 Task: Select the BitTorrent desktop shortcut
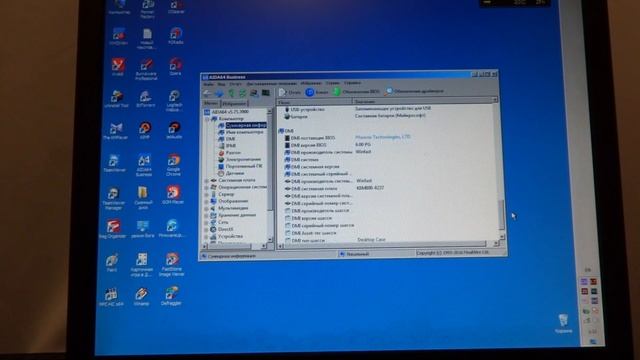point(145,99)
